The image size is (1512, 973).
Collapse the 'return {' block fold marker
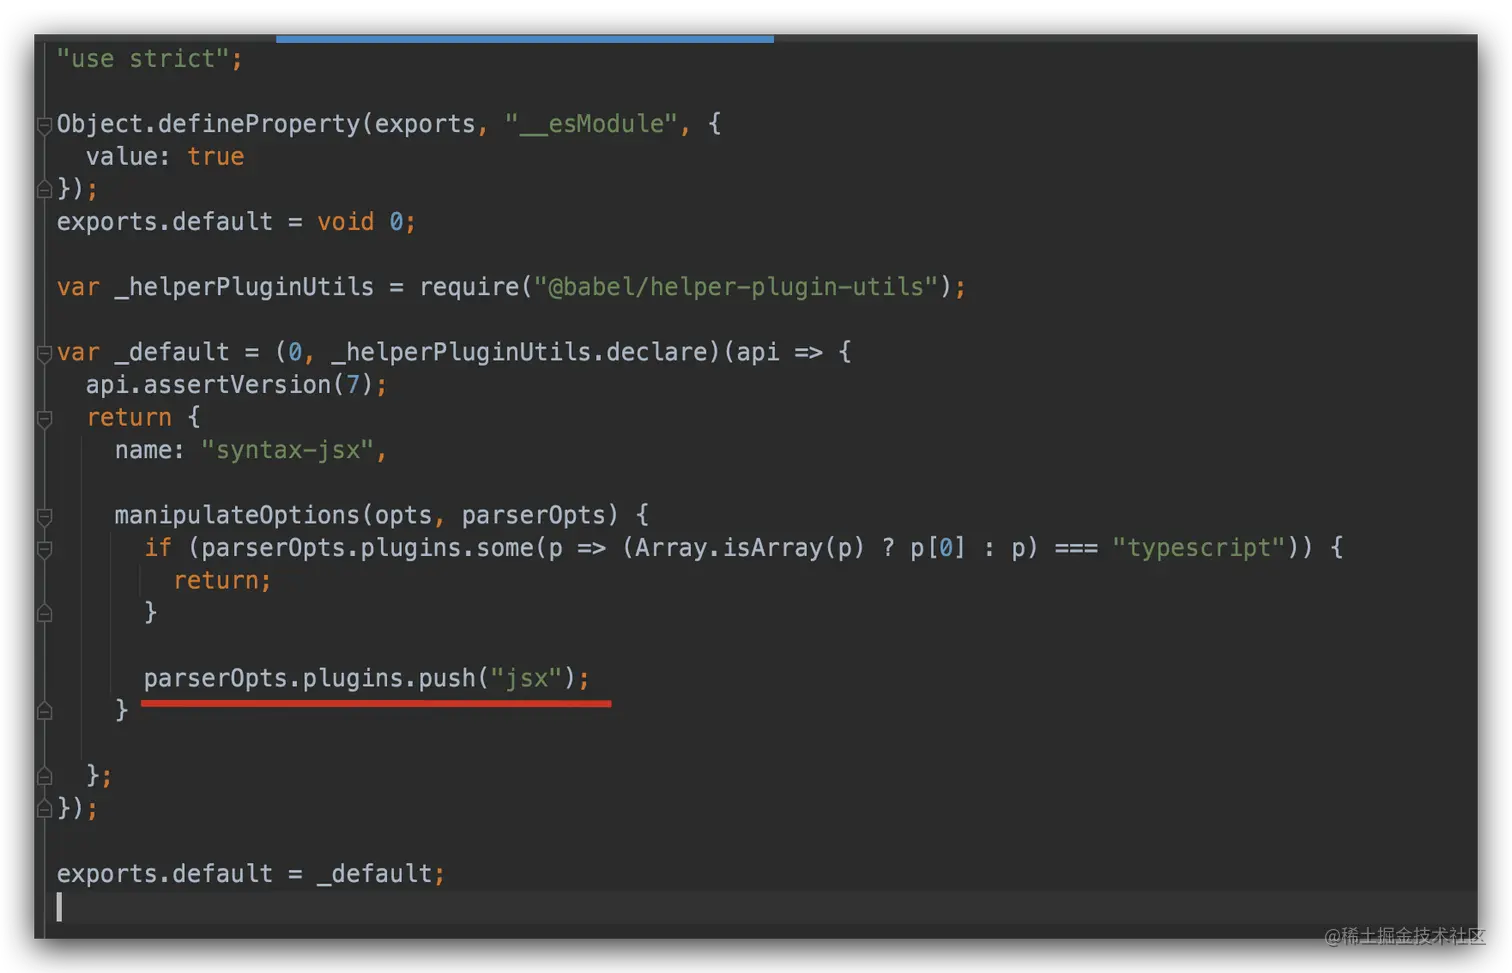(x=45, y=420)
